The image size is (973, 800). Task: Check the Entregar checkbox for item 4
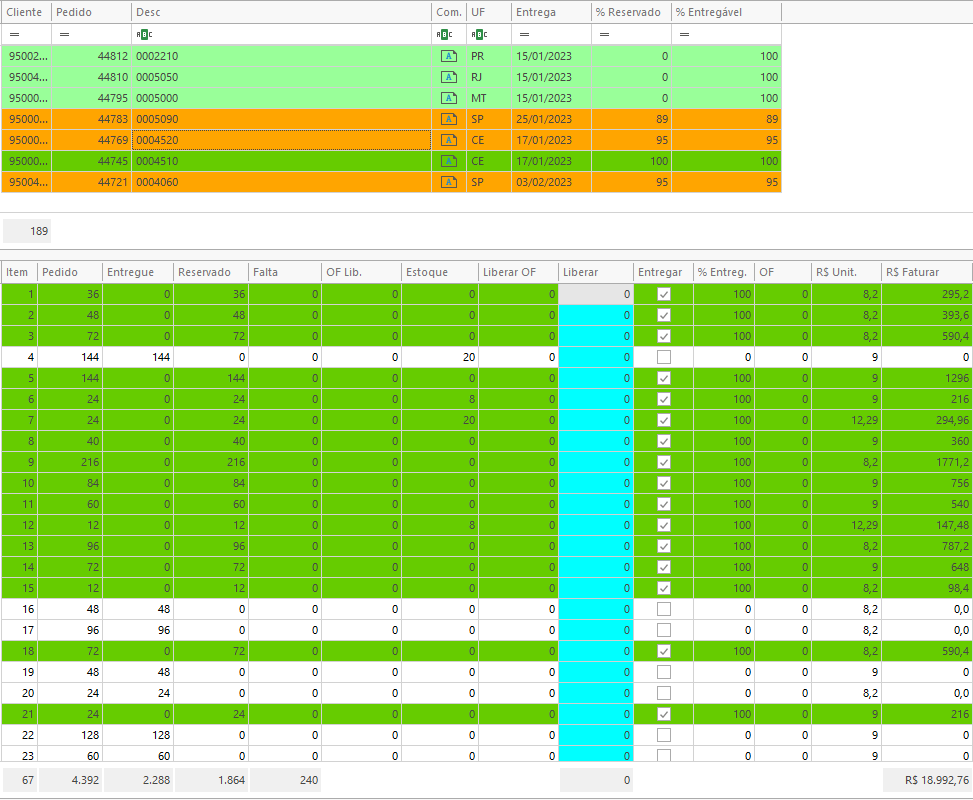click(x=664, y=357)
